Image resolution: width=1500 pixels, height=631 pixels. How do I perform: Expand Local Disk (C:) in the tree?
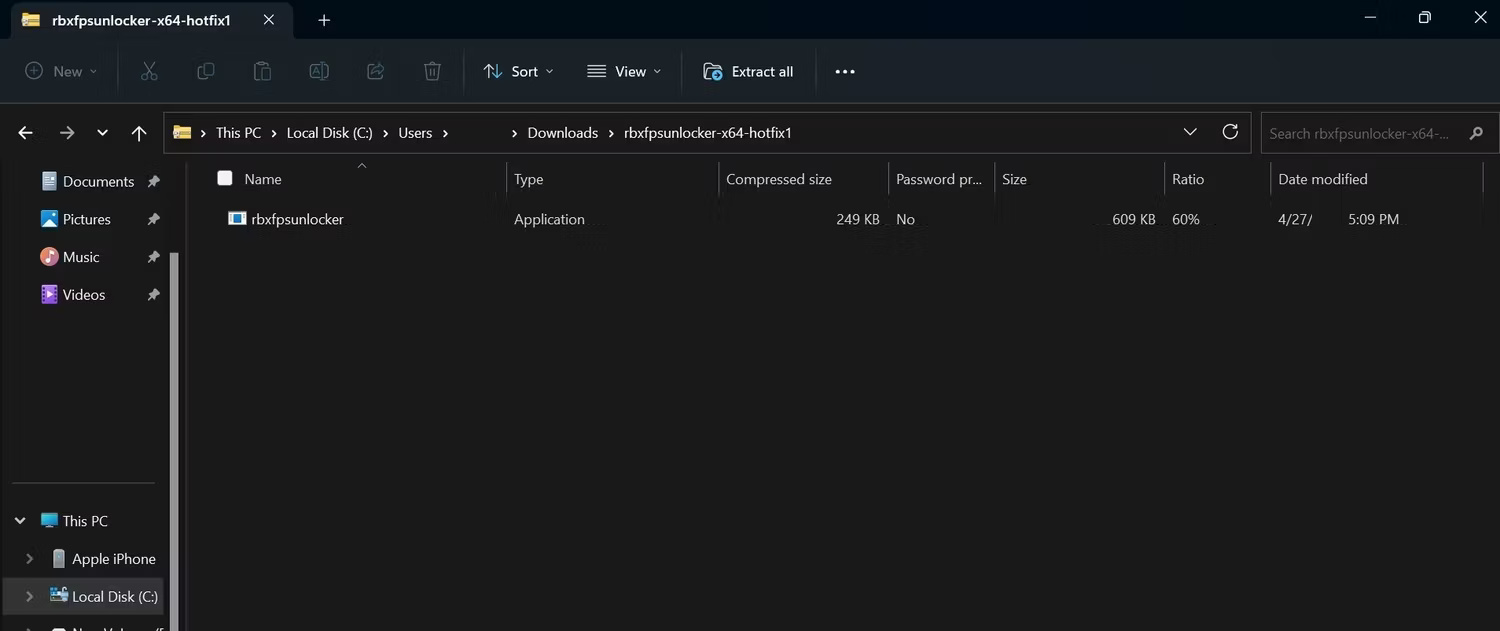click(x=29, y=596)
